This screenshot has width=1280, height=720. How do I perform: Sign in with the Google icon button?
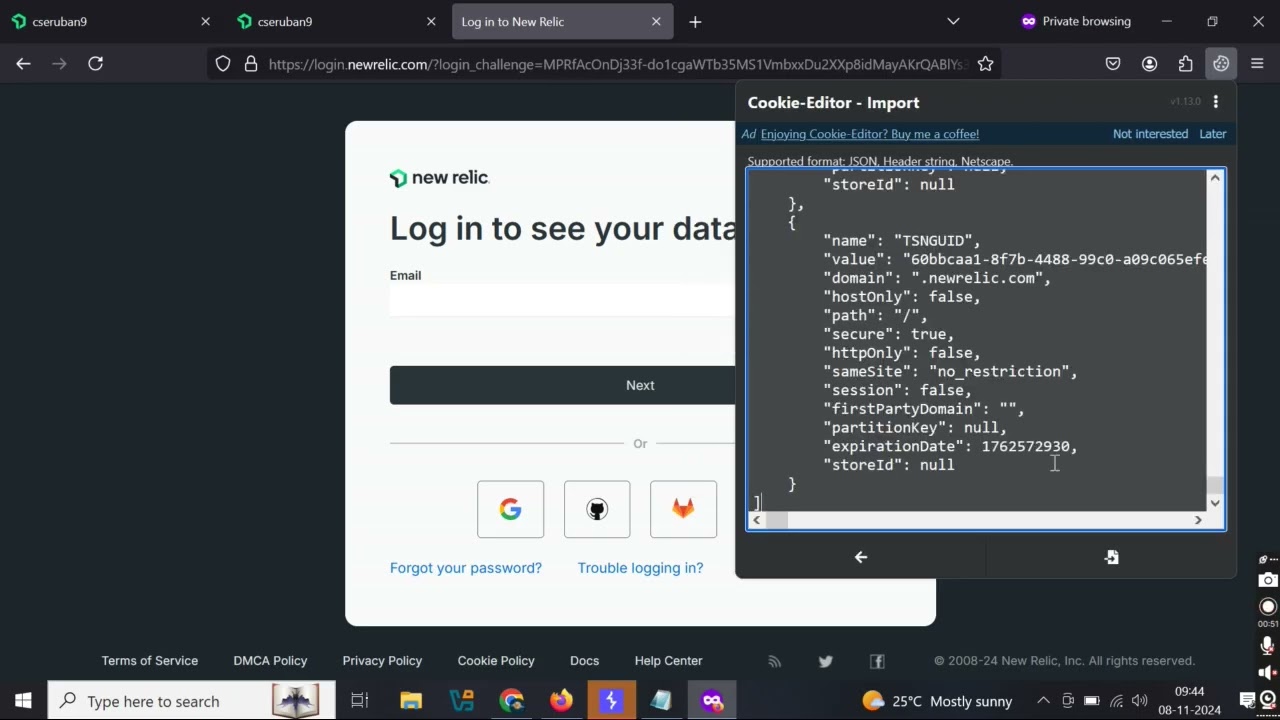coord(510,509)
